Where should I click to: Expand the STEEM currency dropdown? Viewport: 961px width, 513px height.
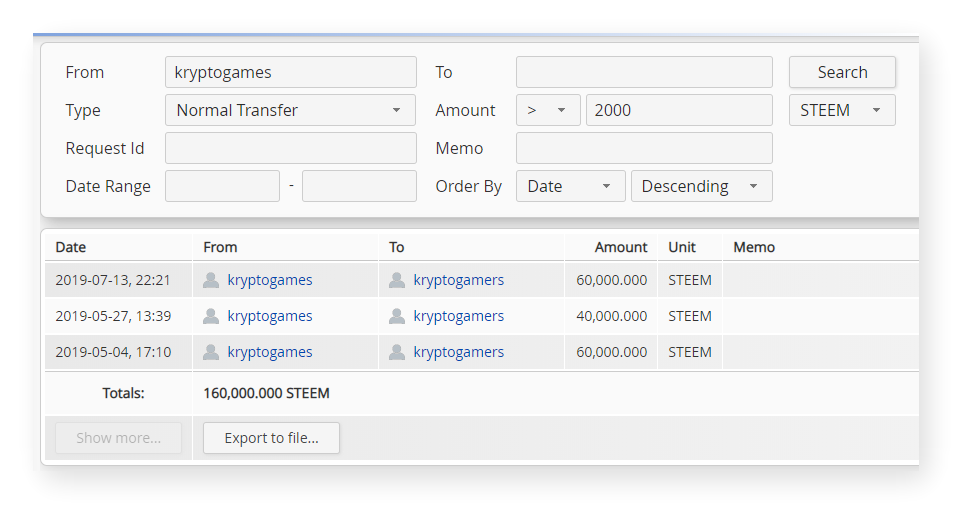pyautogui.click(x=841, y=110)
